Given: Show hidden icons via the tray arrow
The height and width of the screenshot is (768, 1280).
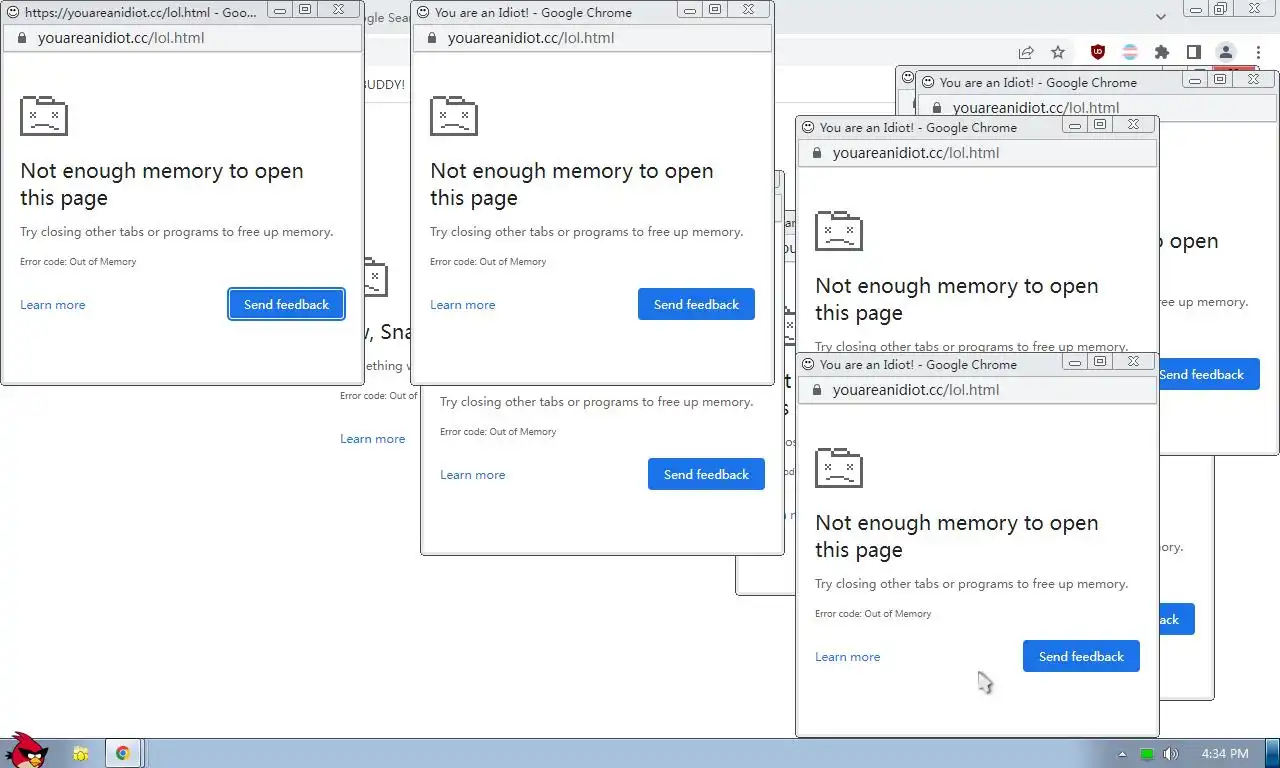Looking at the screenshot, I should pos(1122,754).
